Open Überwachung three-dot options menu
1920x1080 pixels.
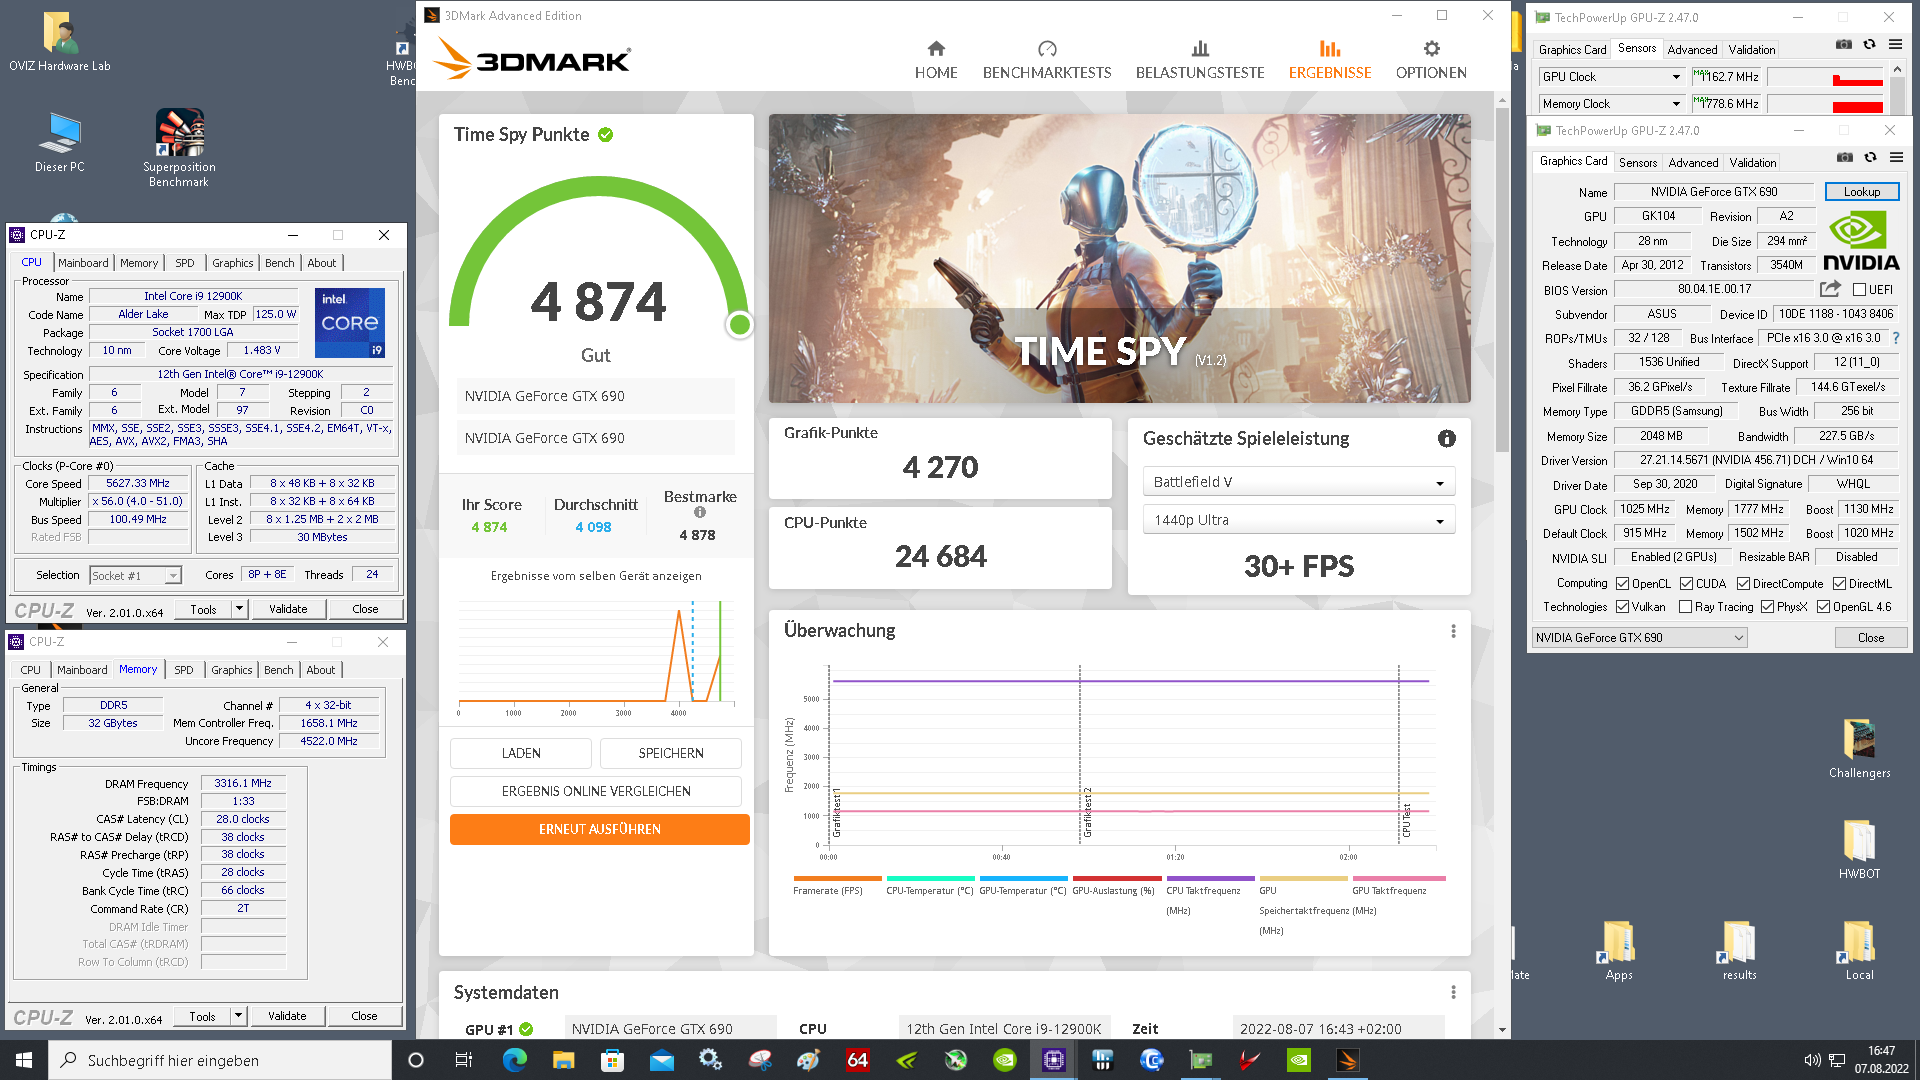tap(1453, 631)
